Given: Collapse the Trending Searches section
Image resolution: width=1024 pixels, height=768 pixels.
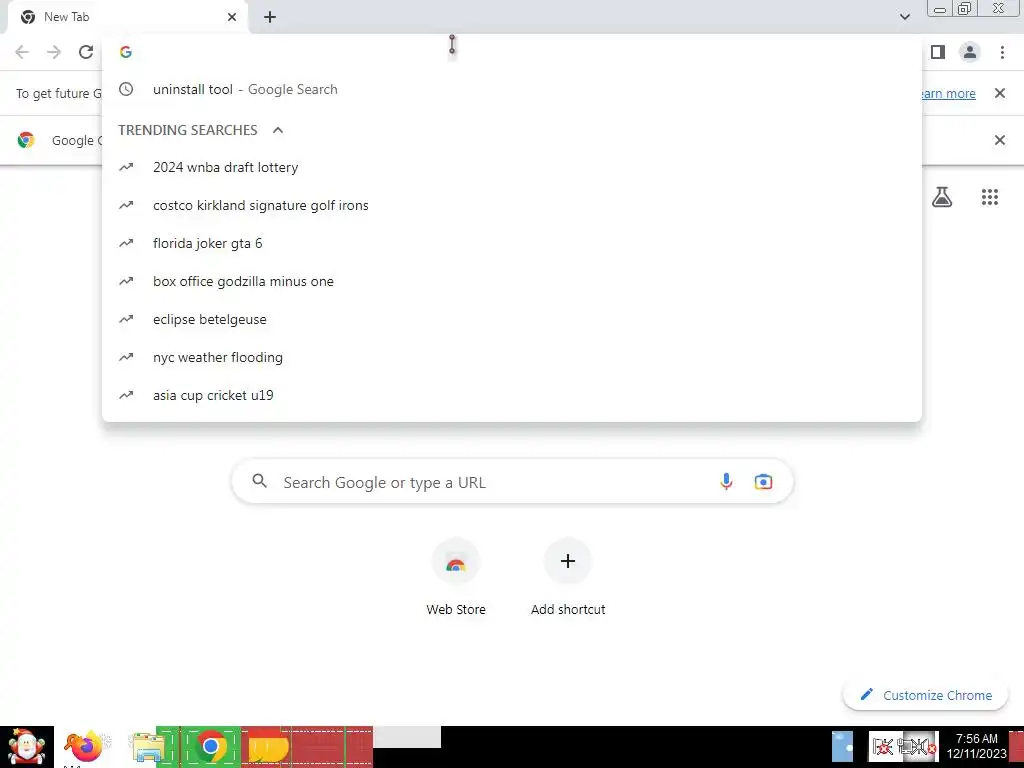Looking at the screenshot, I should (x=278, y=130).
